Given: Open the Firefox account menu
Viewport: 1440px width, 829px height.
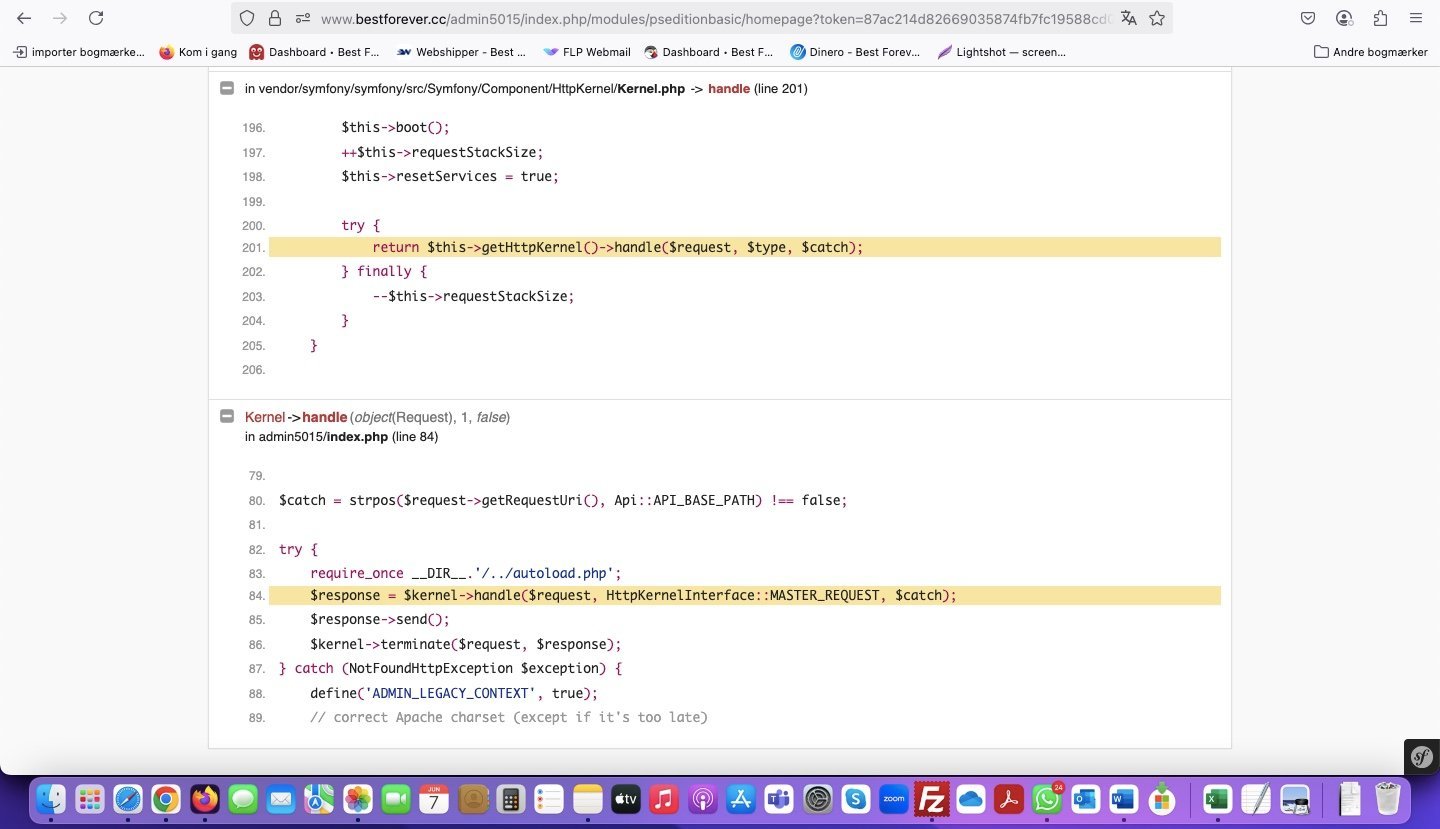Looking at the screenshot, I should click(1344, 18).
